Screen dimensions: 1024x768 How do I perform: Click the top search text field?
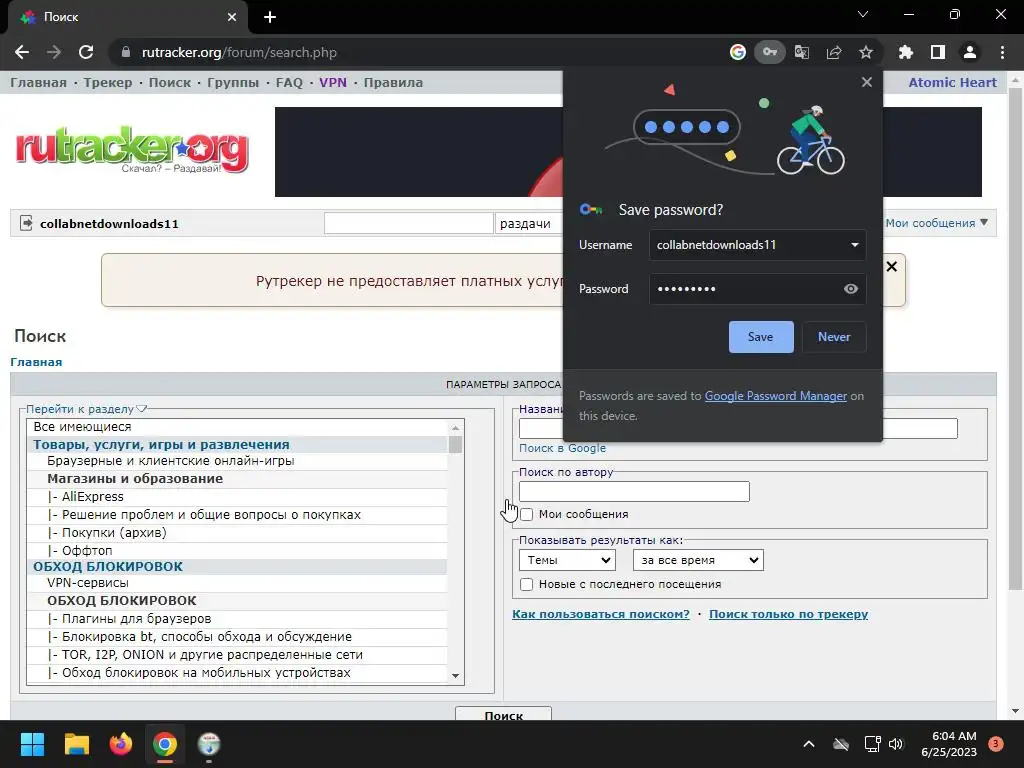point(408,223)
